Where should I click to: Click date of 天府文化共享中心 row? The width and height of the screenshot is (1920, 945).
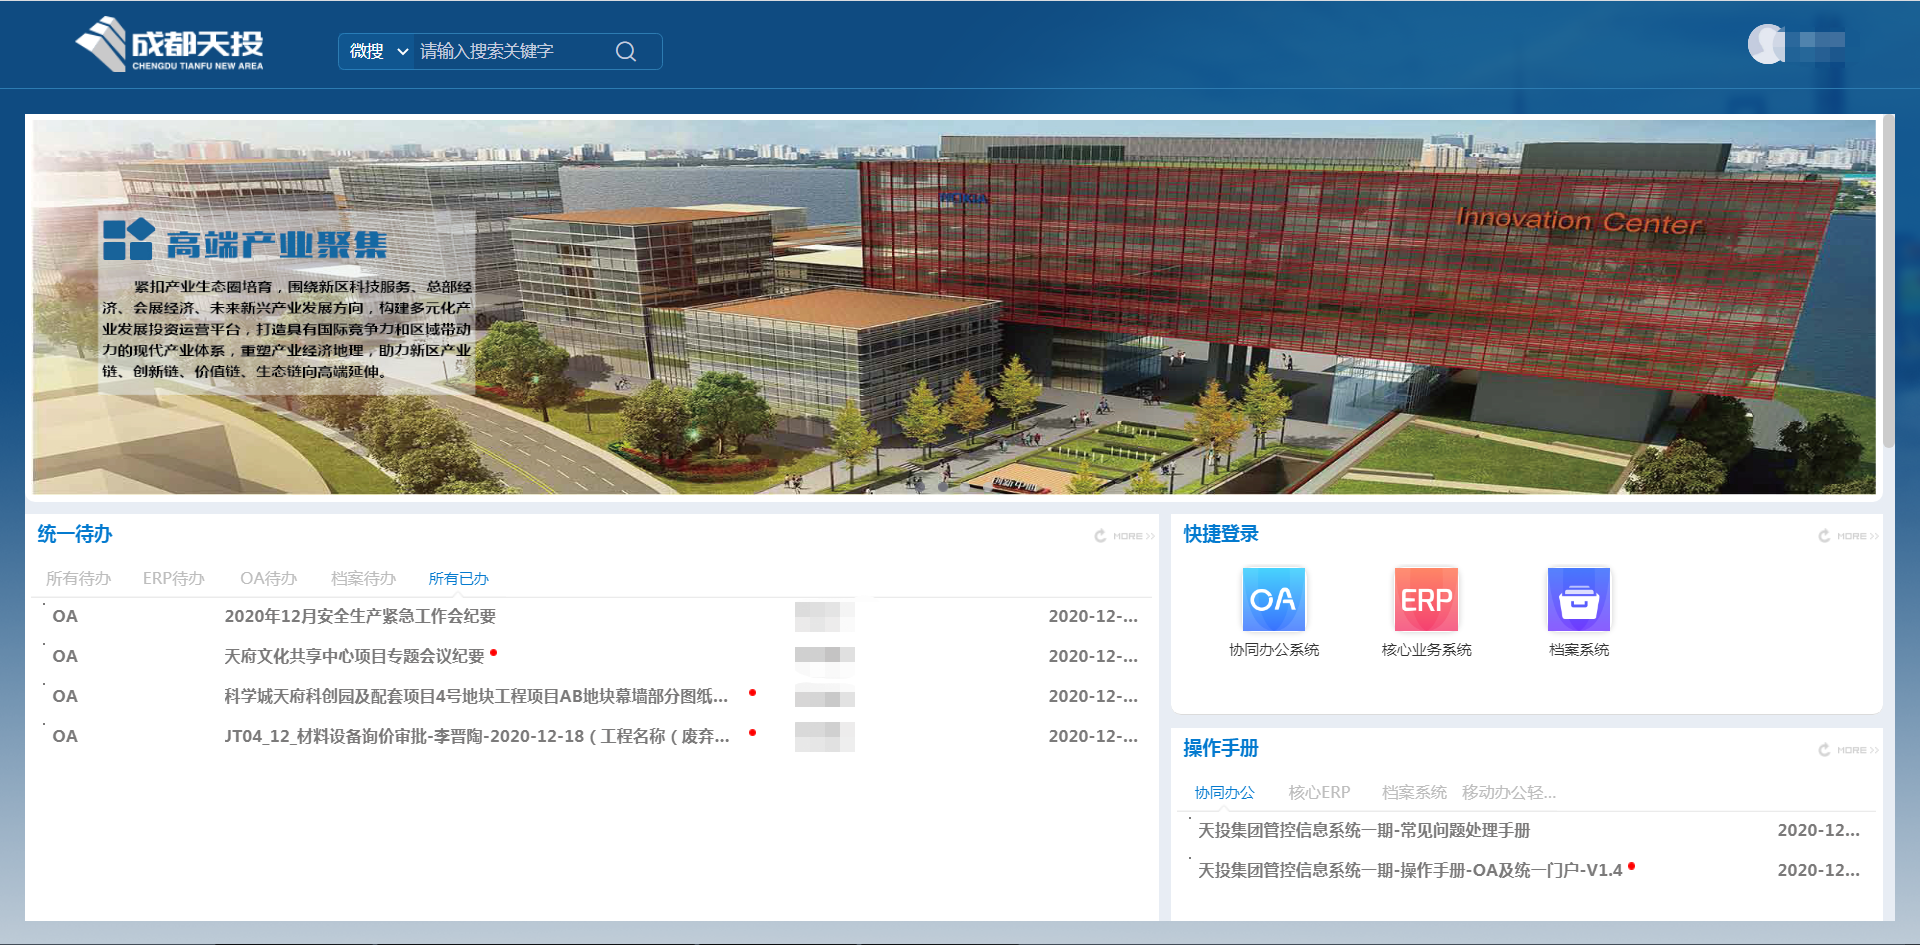[1093, 656]
